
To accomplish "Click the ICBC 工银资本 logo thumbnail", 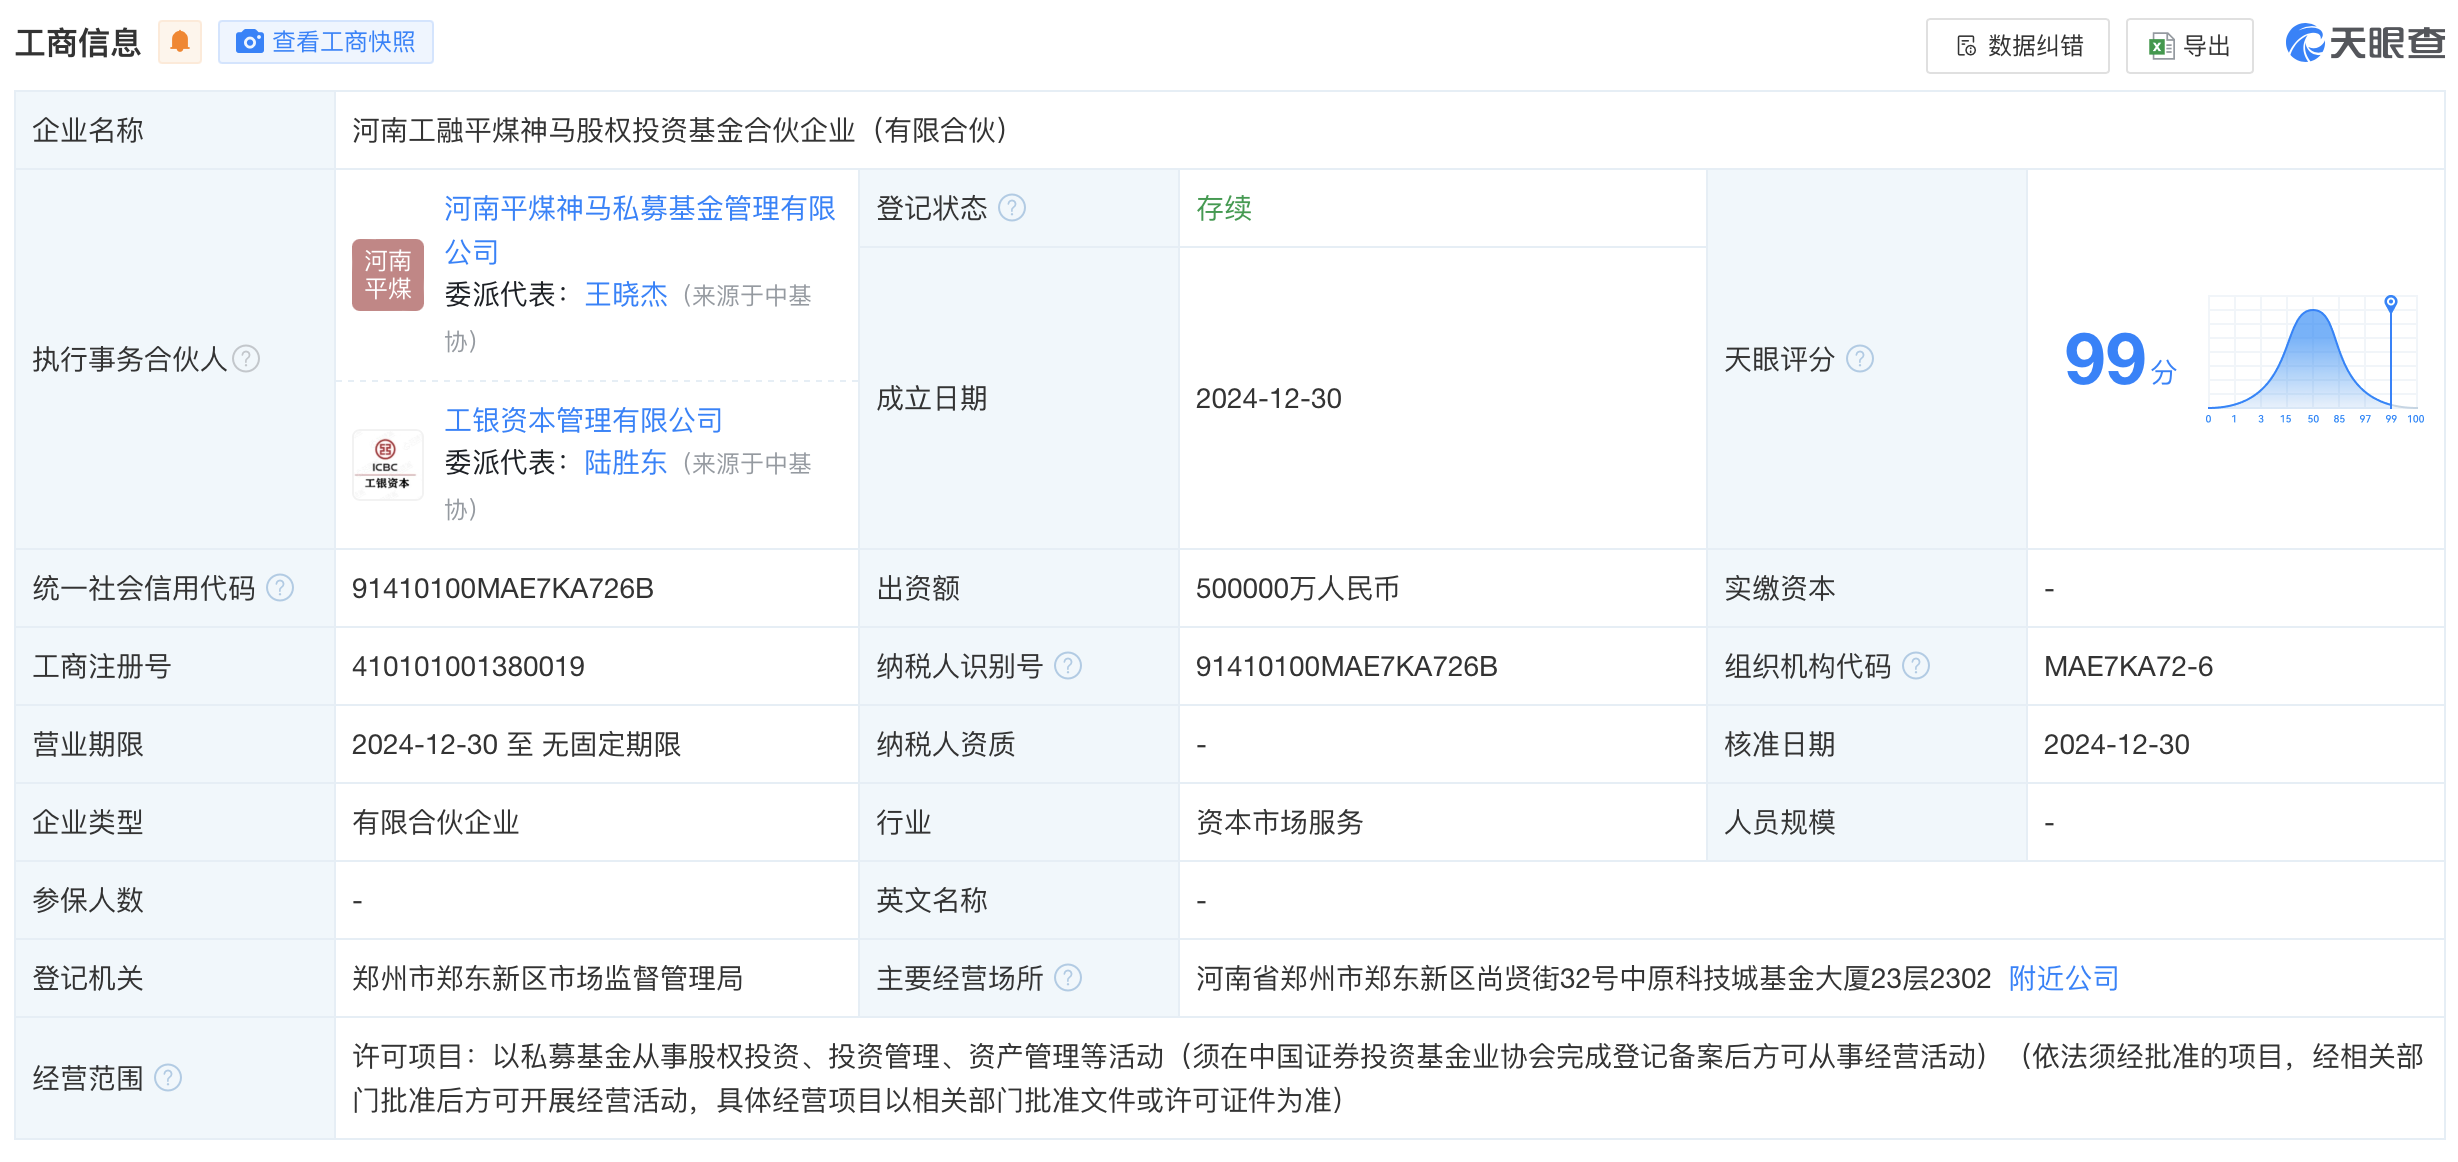I will point(388,465).
